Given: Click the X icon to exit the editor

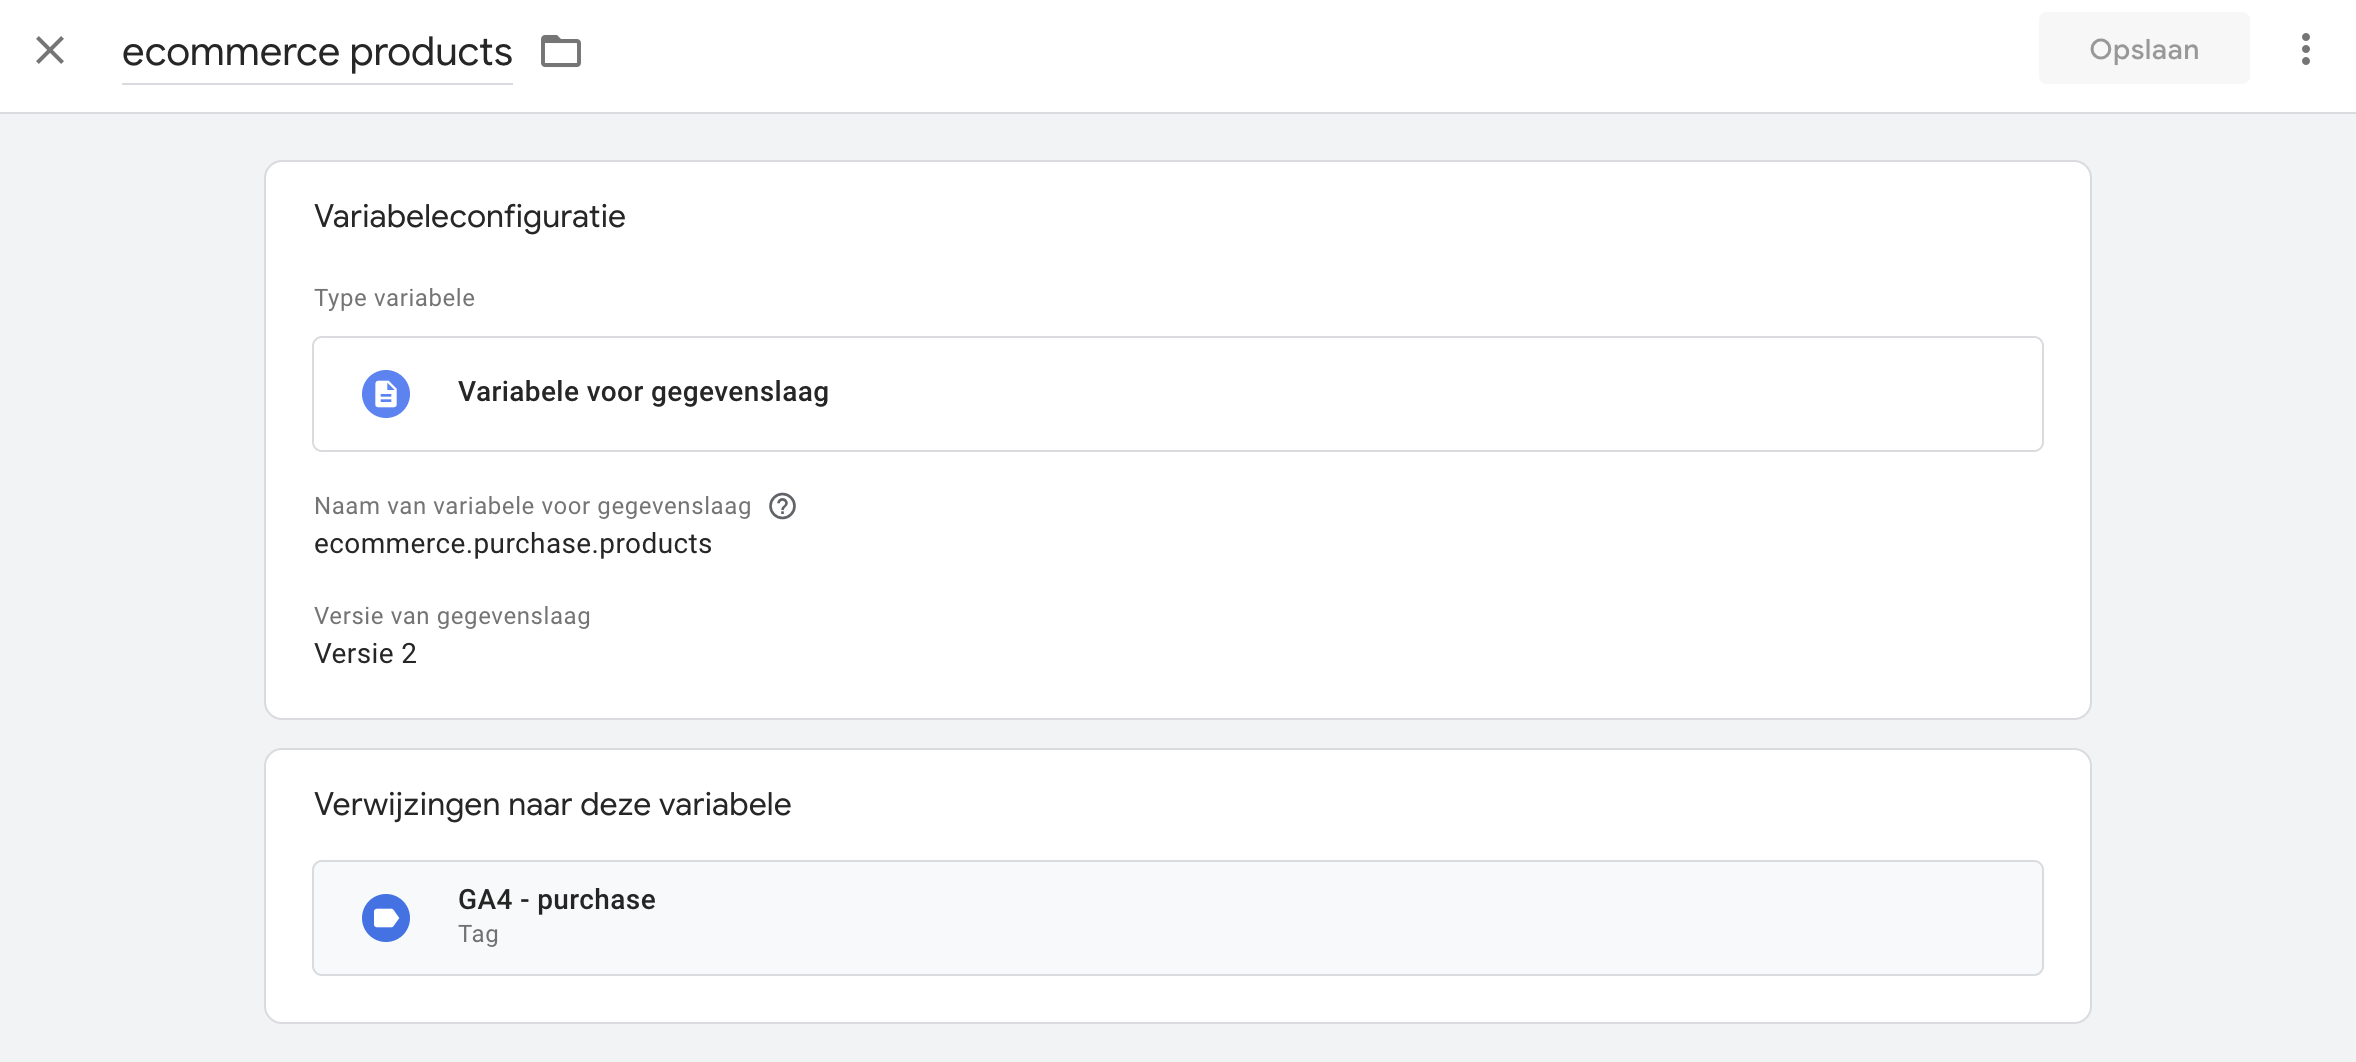Looking at the screenshot, I should click(48, 49).
